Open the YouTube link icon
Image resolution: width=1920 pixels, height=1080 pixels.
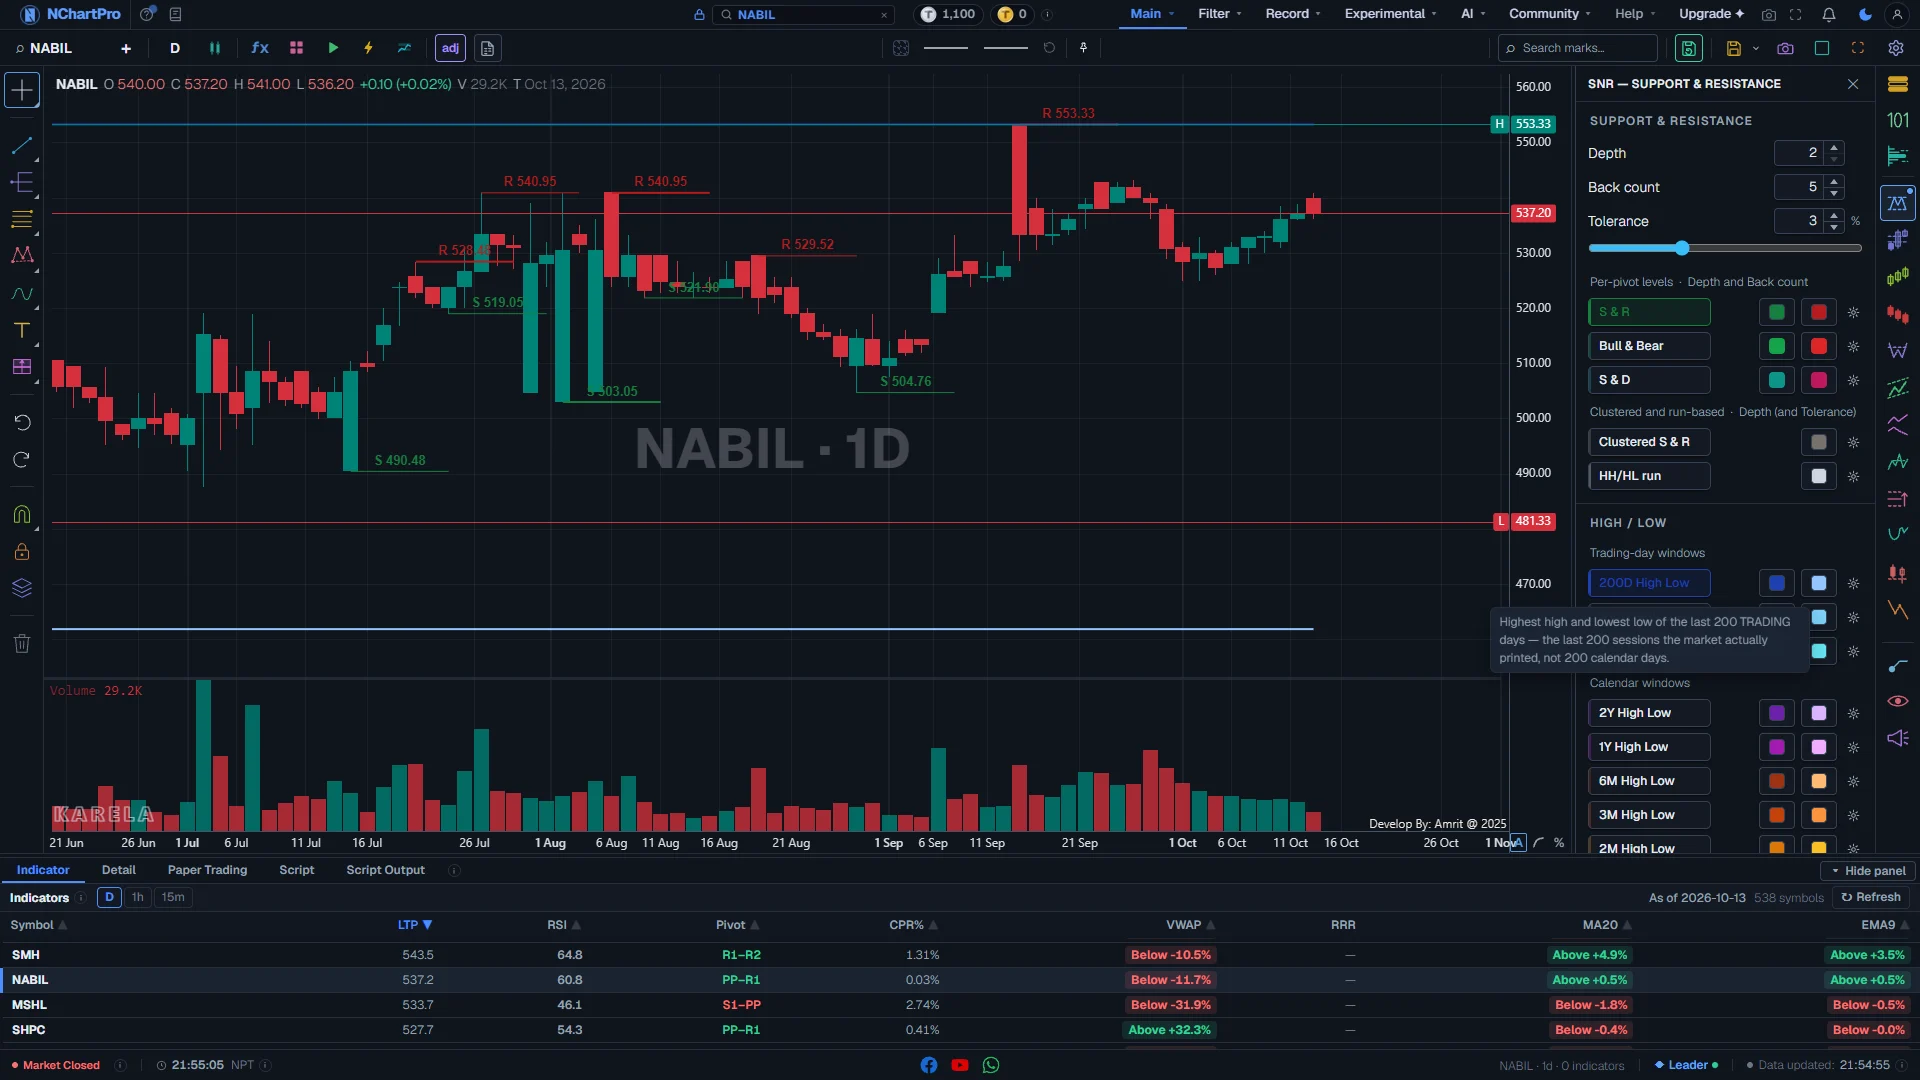pyautogui.click(x=960, y=1065)
